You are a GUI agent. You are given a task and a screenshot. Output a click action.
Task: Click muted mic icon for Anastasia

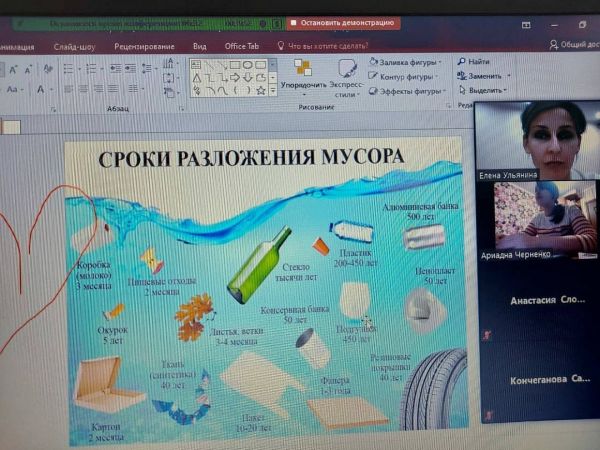coord(487,334)
